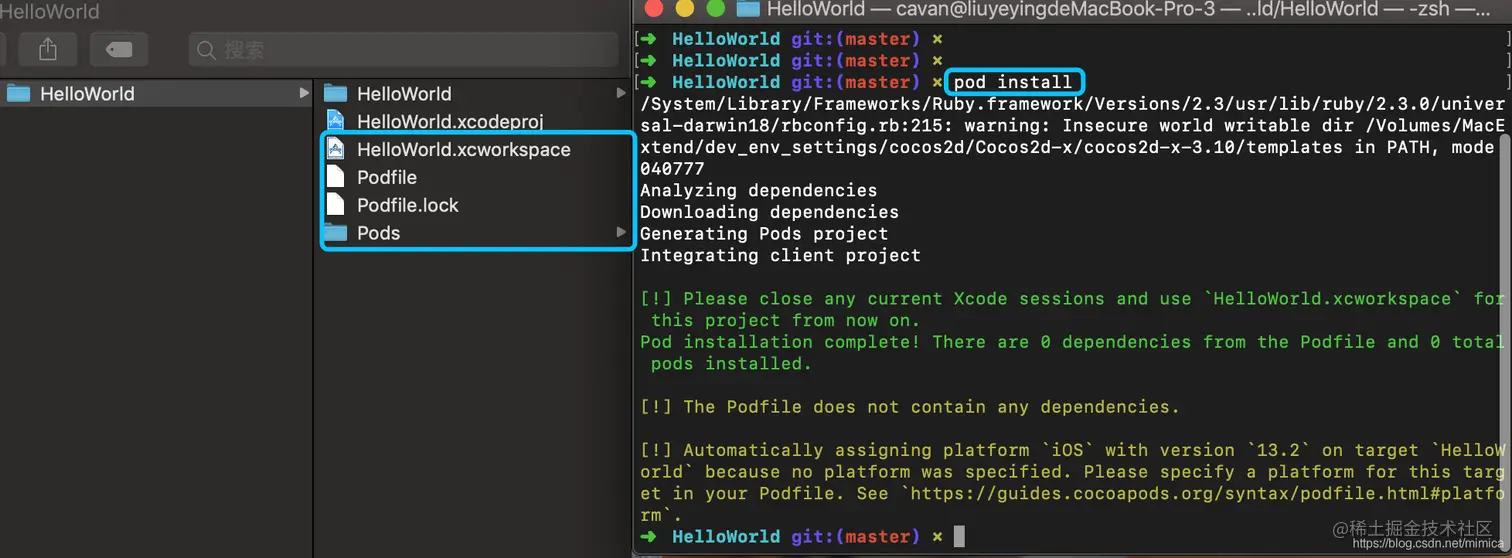Click the 'pod install' command text

pos(1012,82)
